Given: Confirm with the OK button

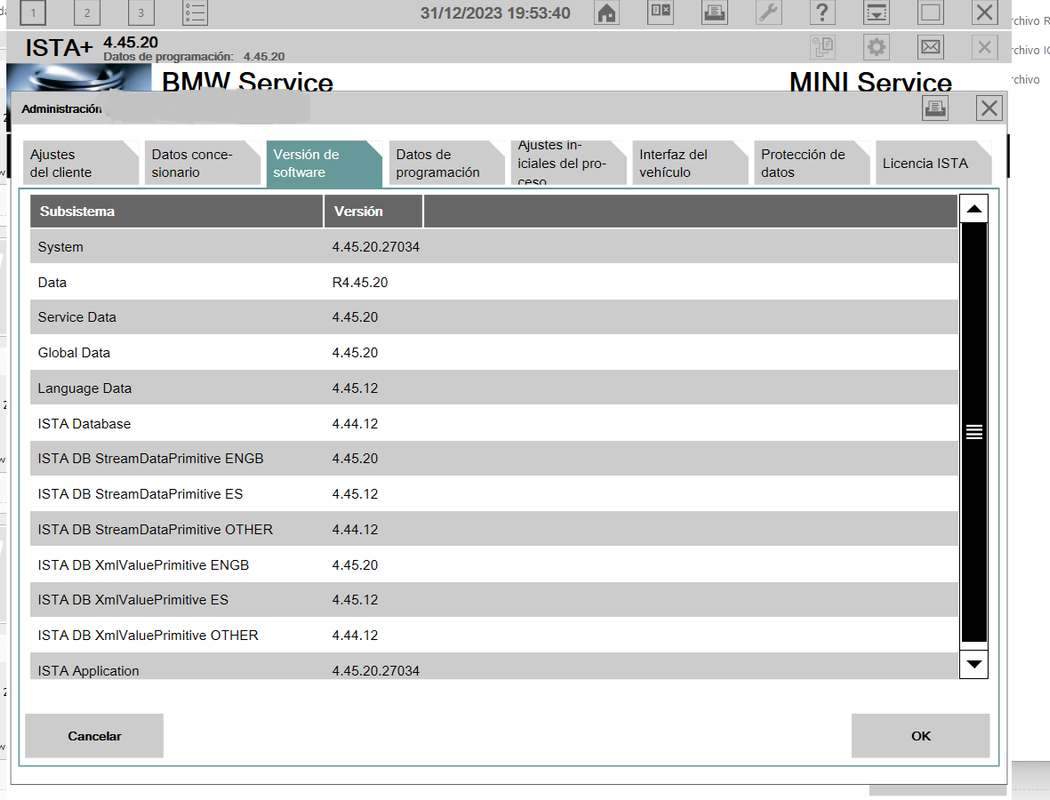Looking at the screenshot, I should pyautogui.click(x=921, y=736).
